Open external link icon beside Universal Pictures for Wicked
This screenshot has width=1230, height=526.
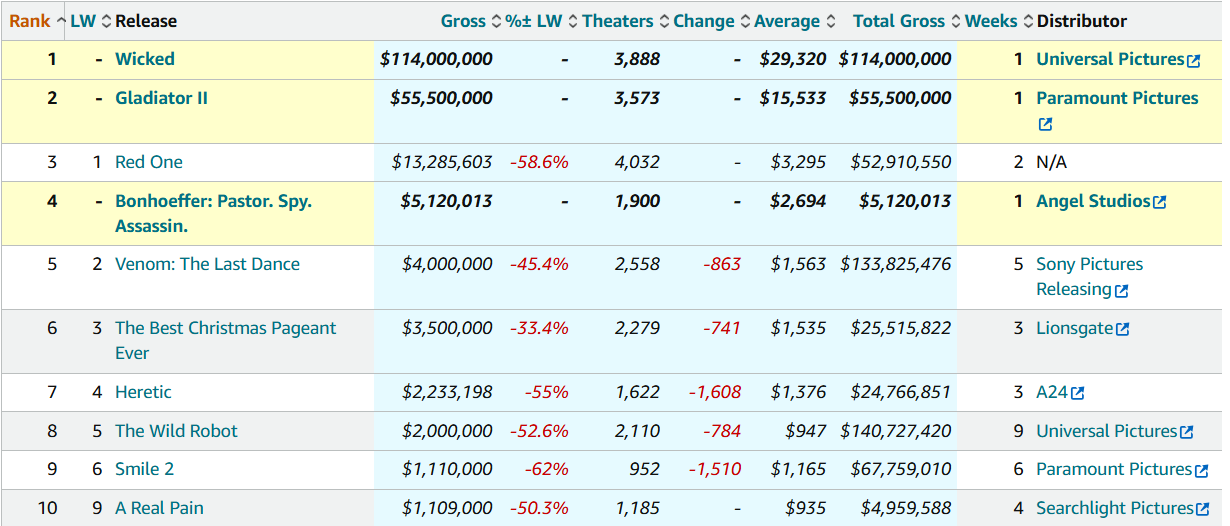pos(1193,61)
